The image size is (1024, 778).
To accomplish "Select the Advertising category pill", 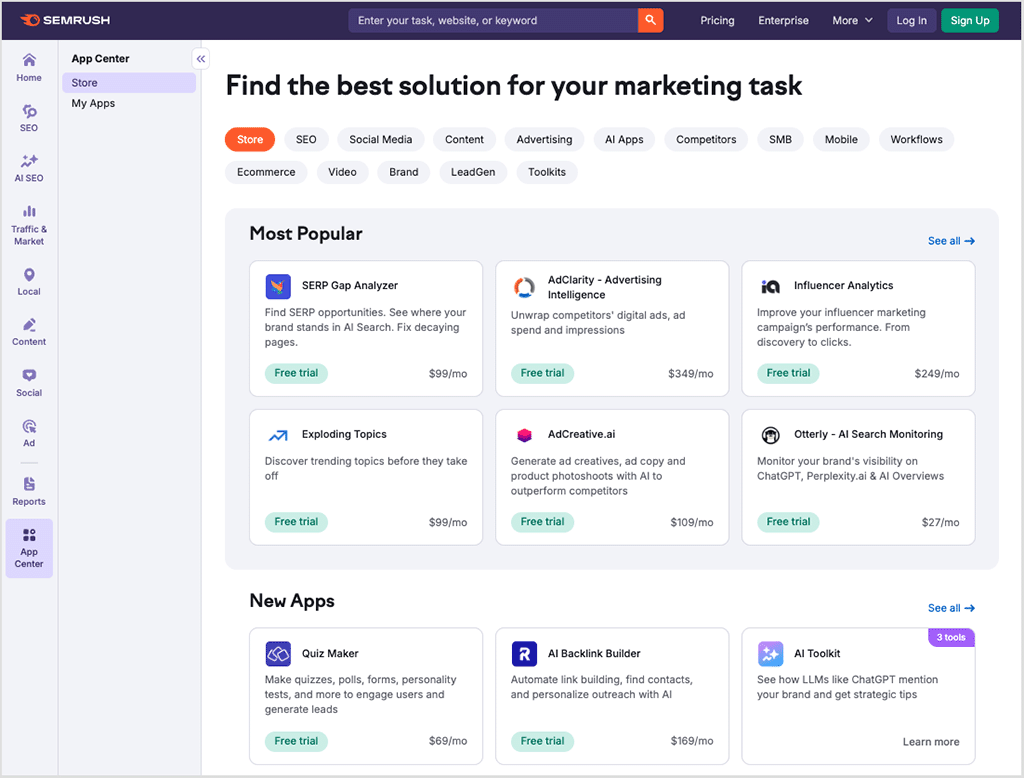I will [545, 140].
